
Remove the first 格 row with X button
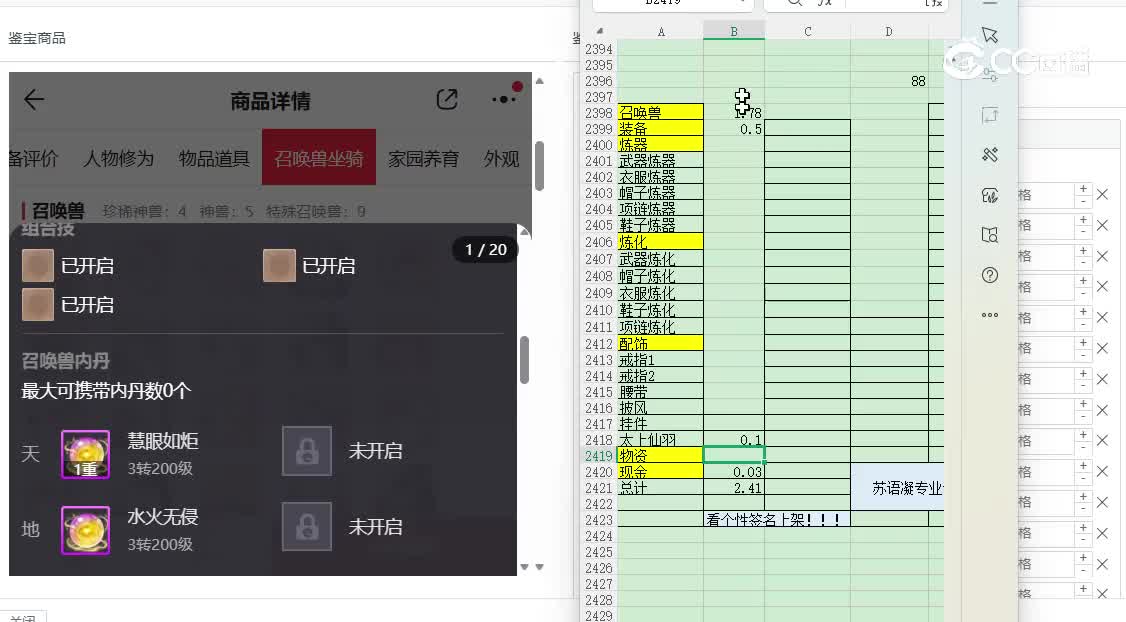point(1102,196)
